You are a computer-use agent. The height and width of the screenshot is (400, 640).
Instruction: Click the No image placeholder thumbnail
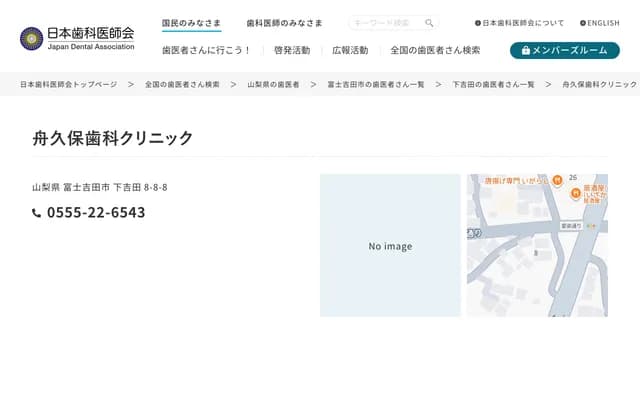coord(390,246)
